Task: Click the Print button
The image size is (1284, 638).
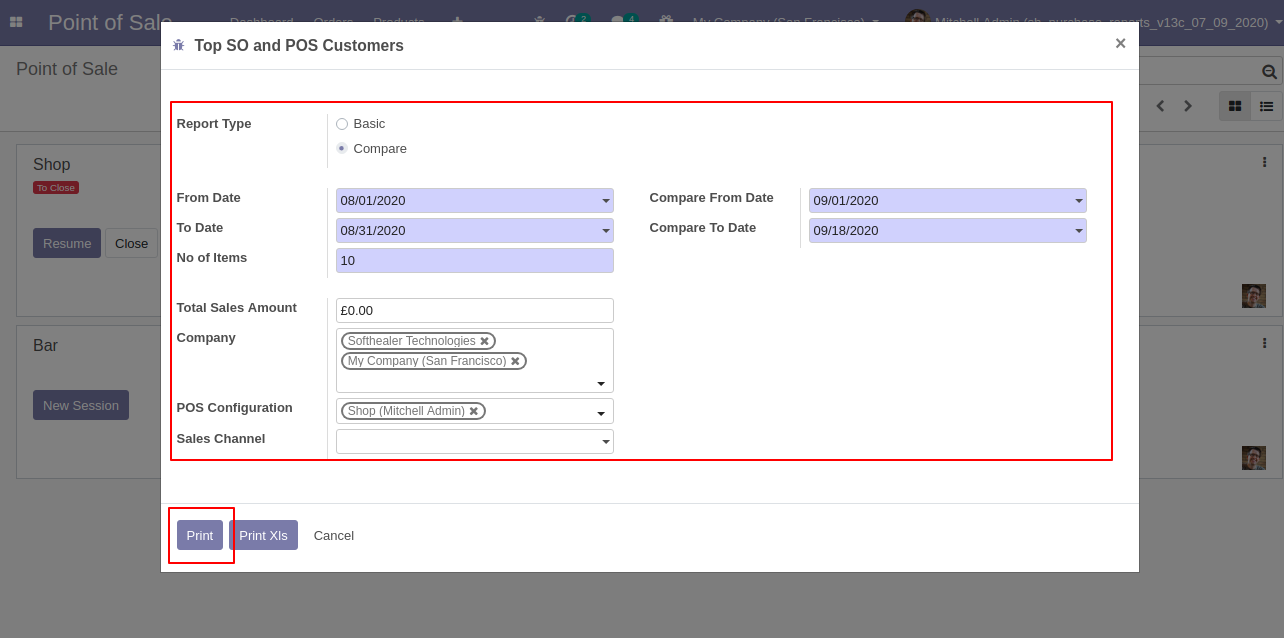Action: pyautogui.click(x=200, y=535)
